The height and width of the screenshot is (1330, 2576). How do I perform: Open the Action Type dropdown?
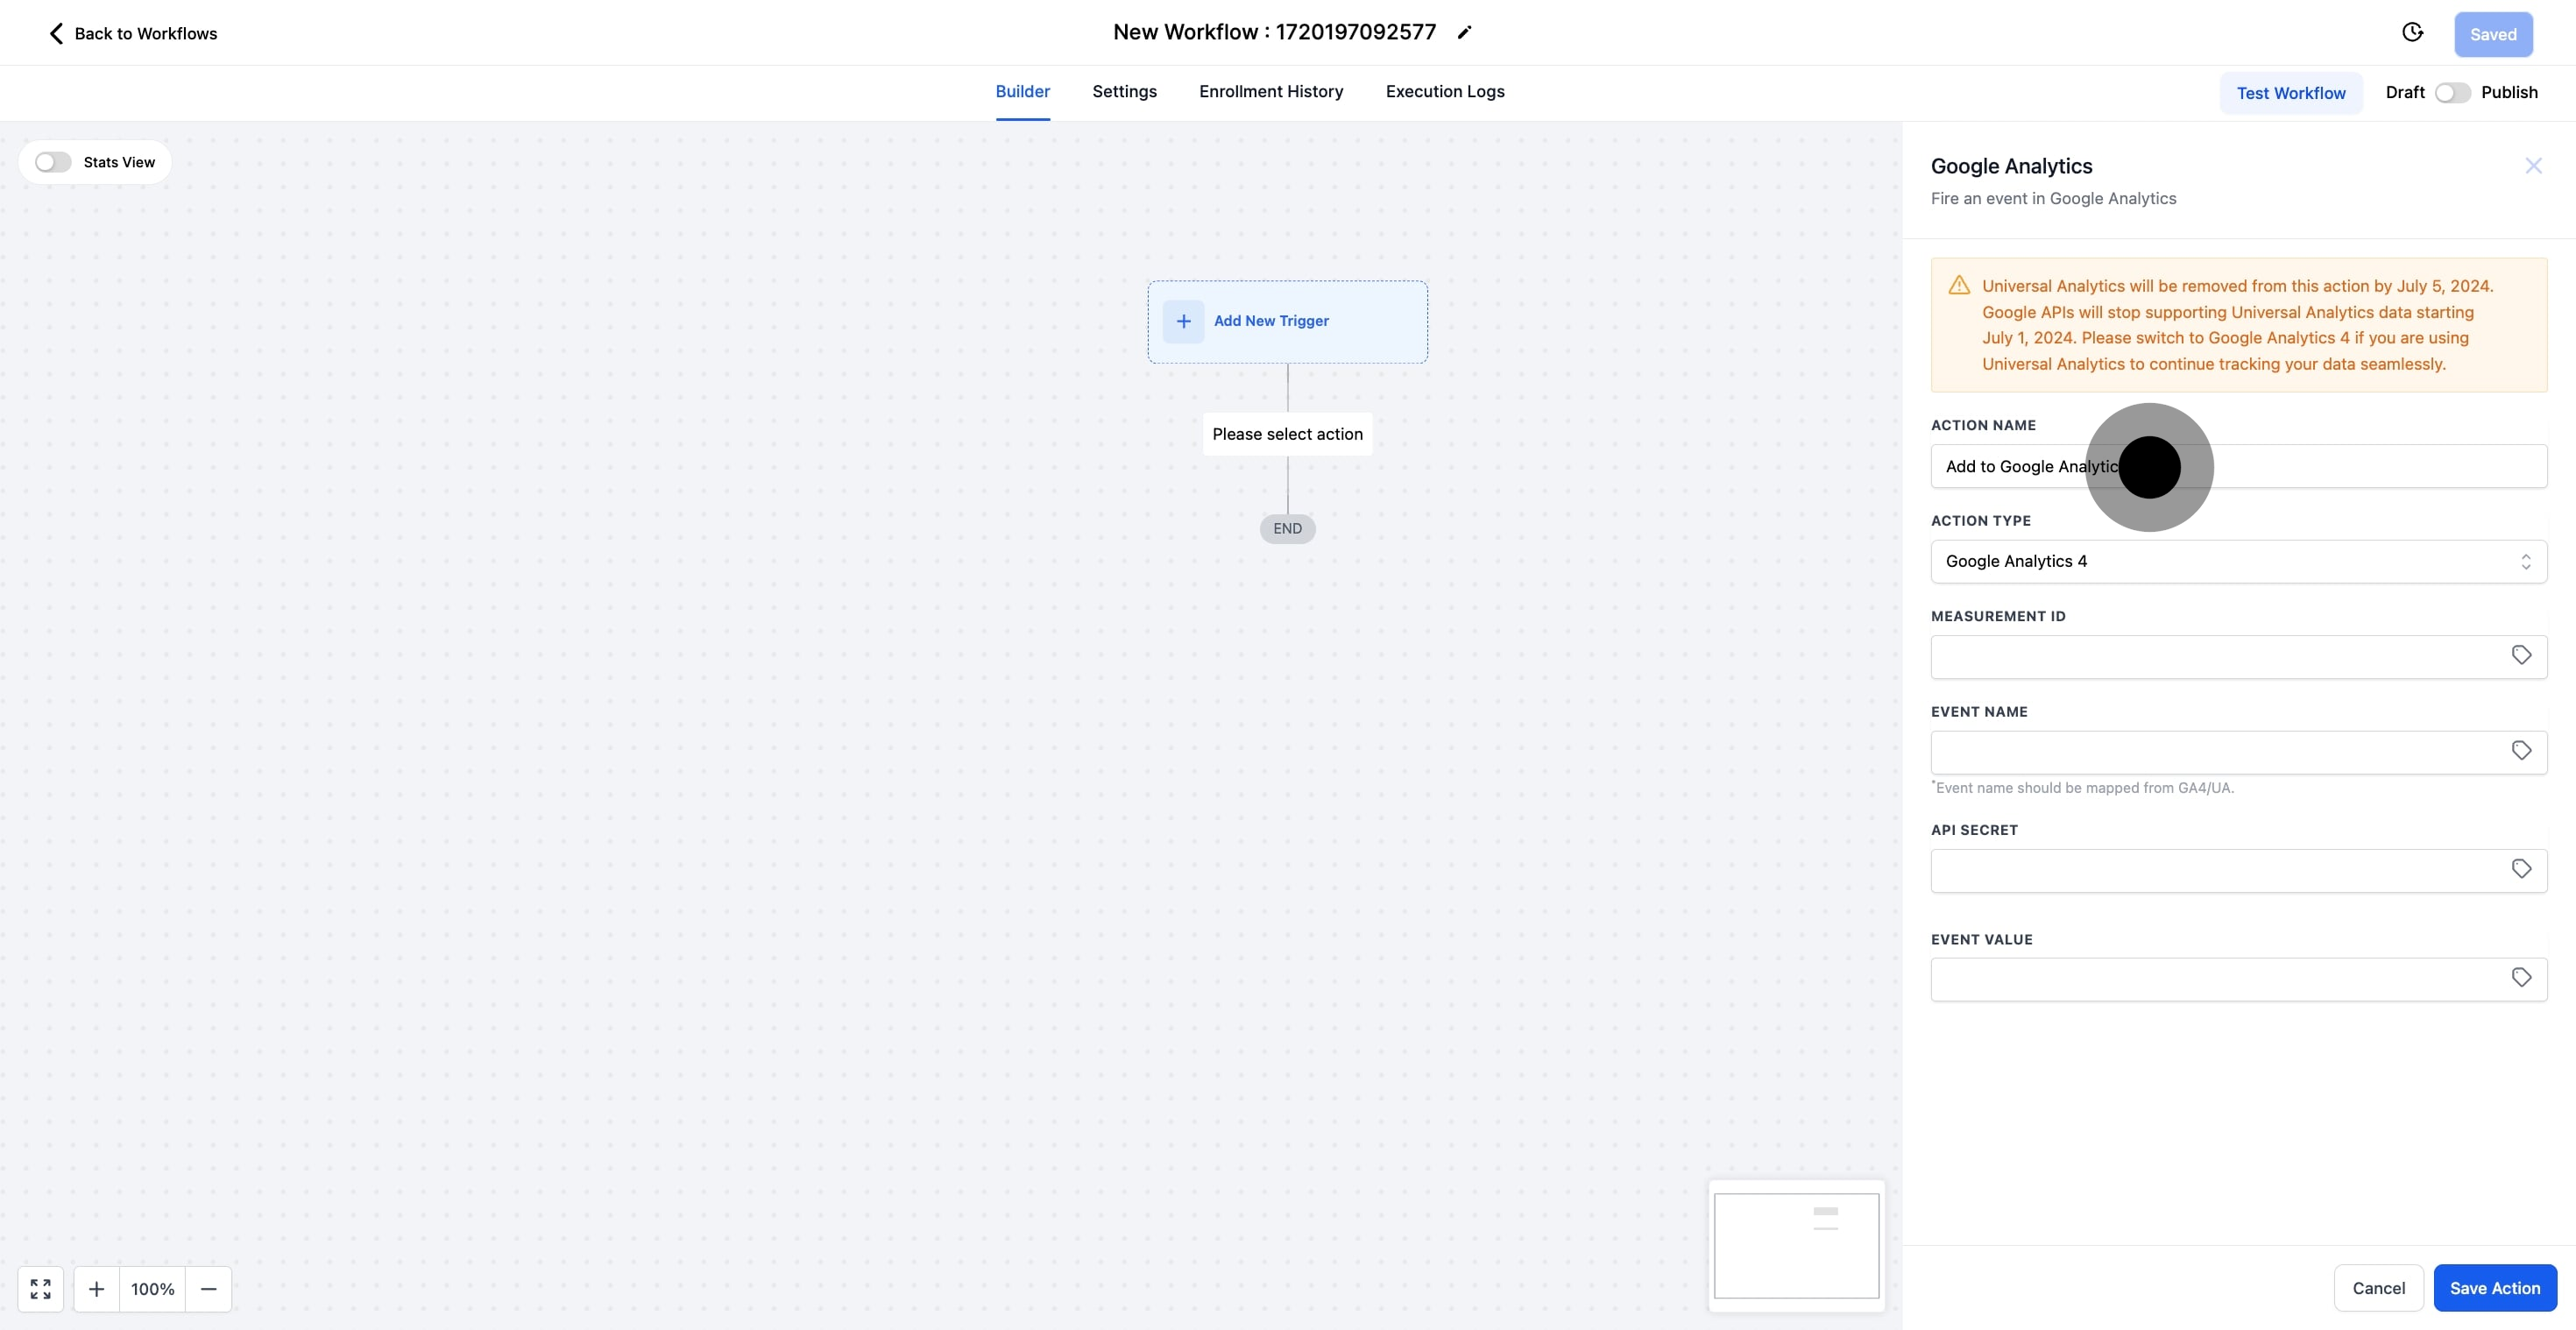[x=2238, y=561]
